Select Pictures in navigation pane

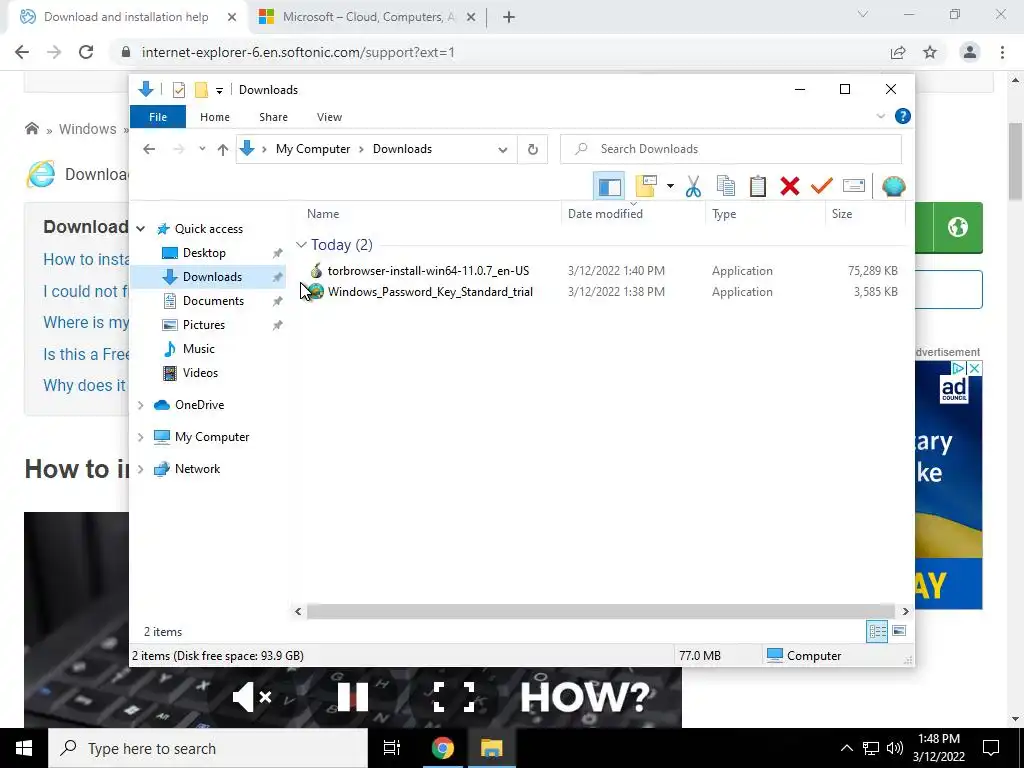coord(204,325)
